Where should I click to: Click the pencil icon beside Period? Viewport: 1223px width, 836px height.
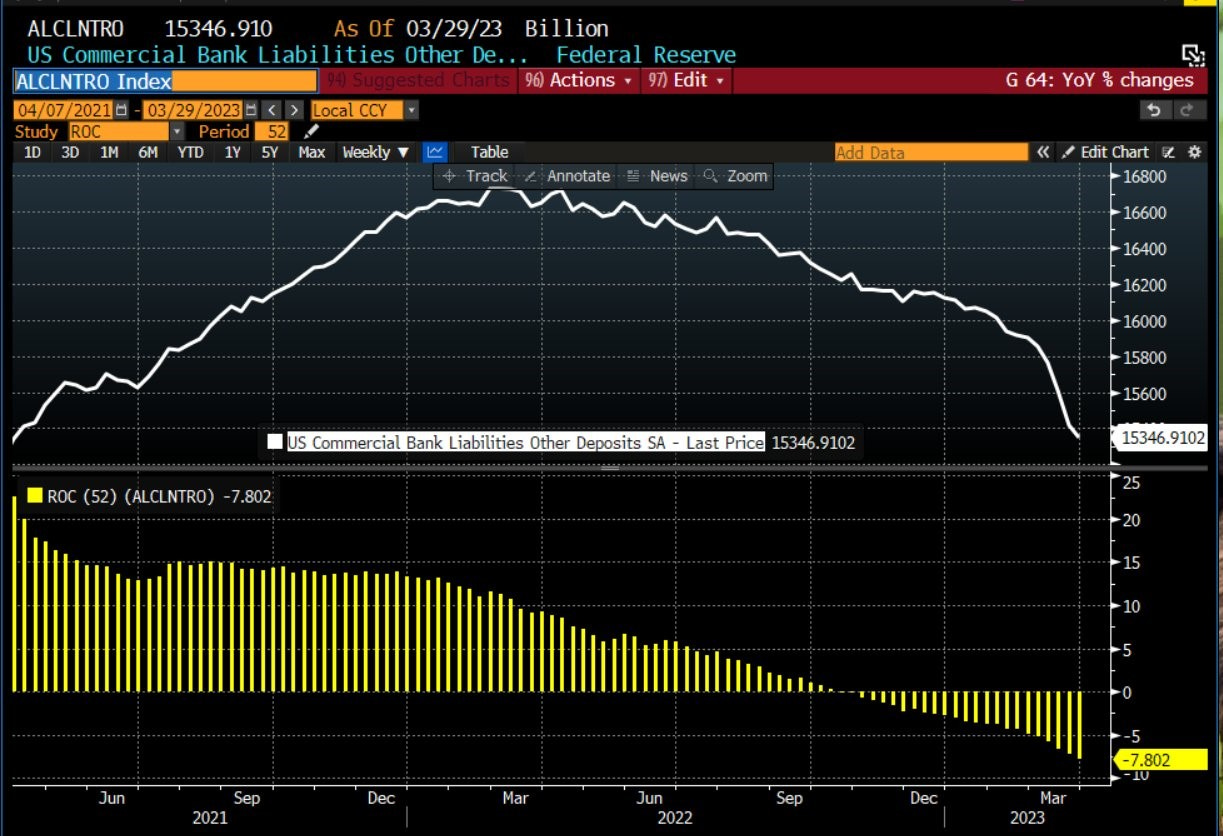tap(312, 131)
